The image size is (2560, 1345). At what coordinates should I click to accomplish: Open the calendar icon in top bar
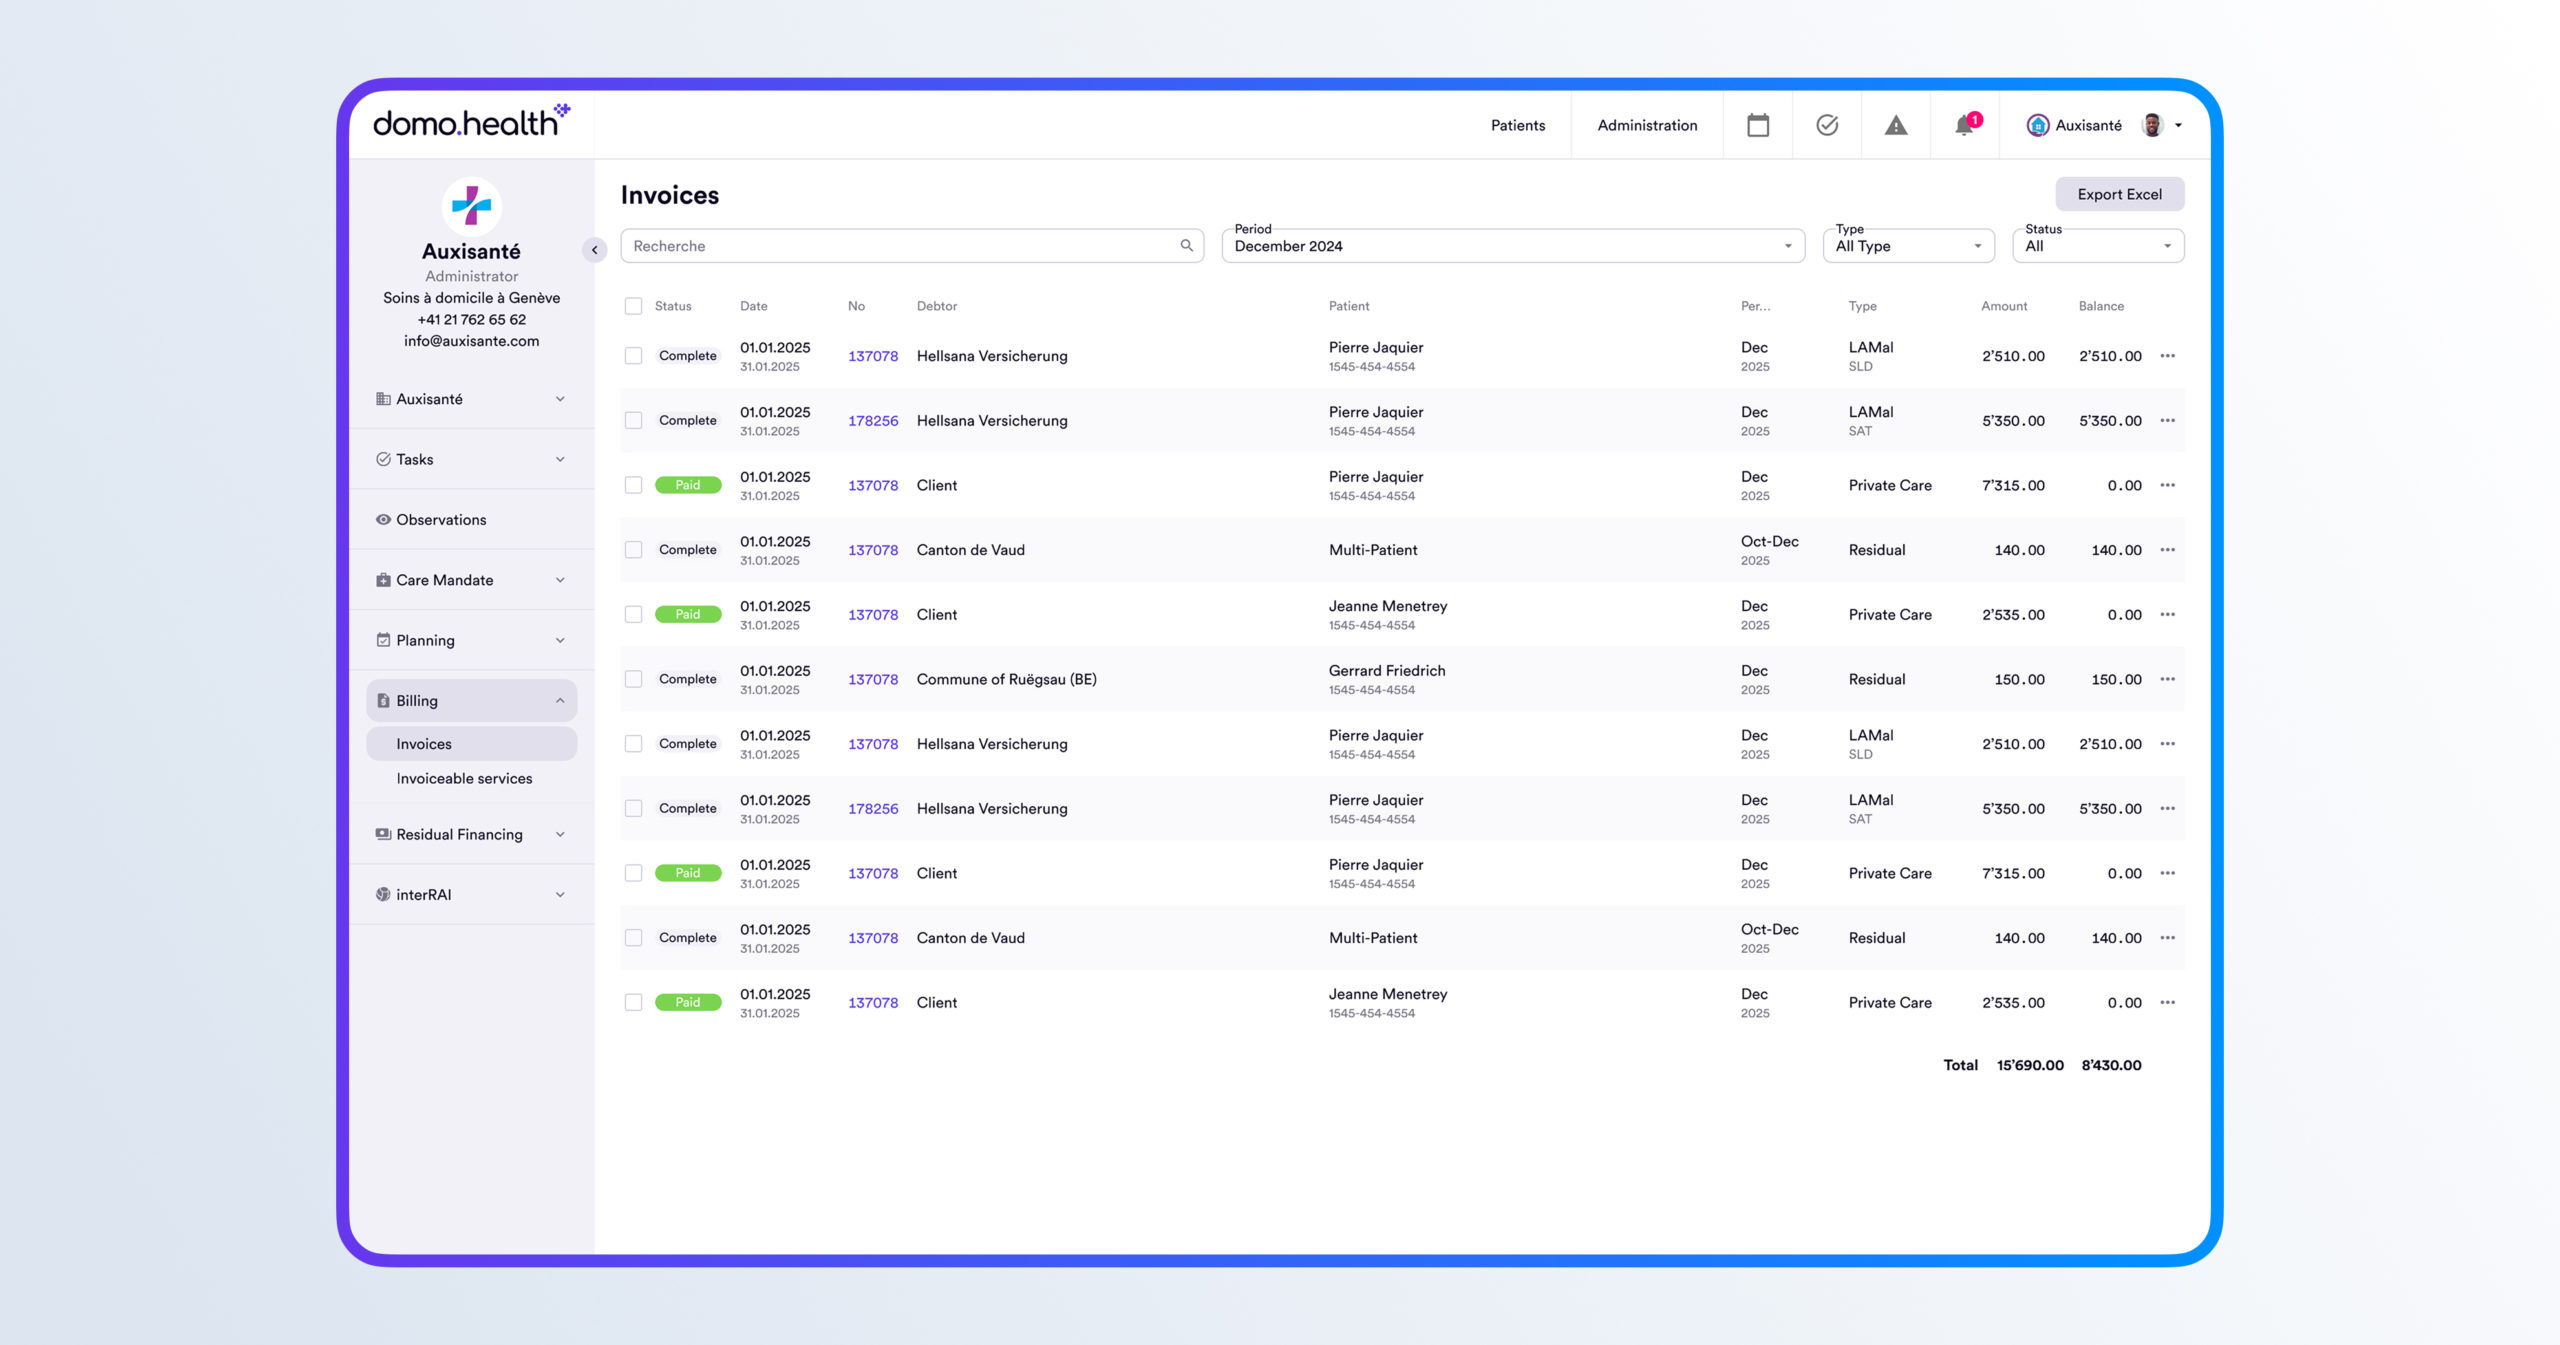point(1757,125)
